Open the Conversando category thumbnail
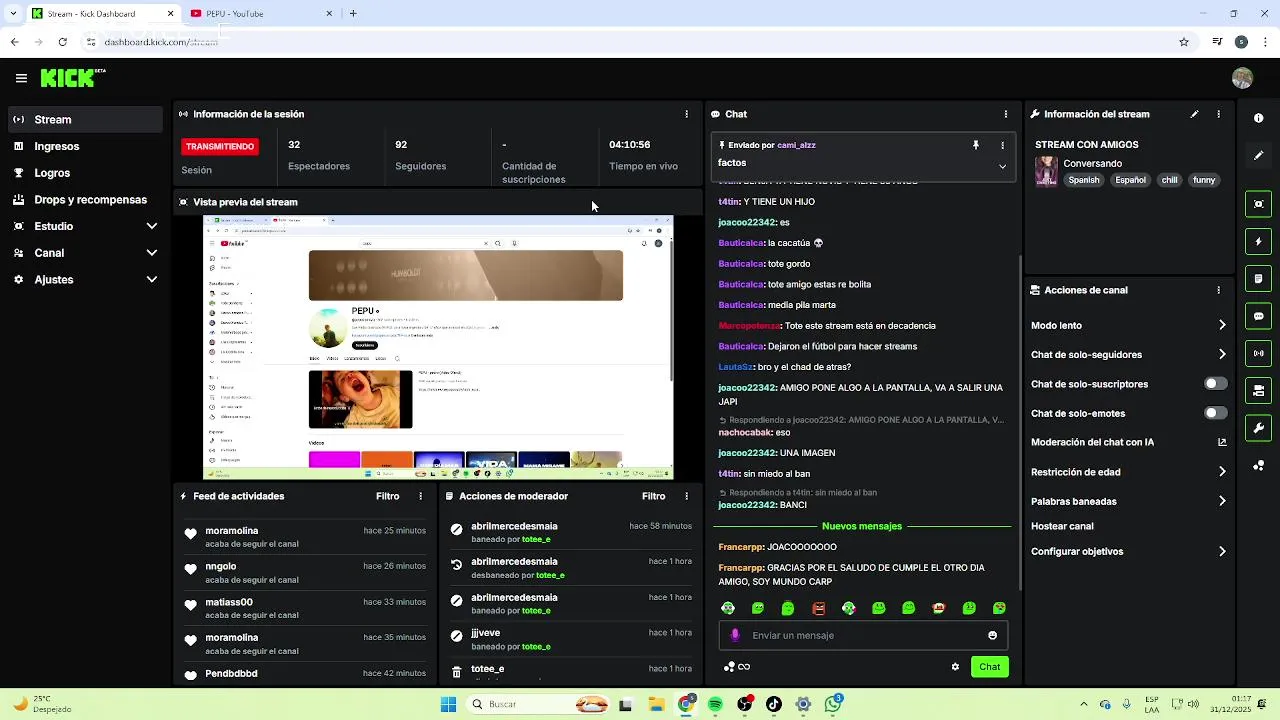 (x=1046, y=171)
